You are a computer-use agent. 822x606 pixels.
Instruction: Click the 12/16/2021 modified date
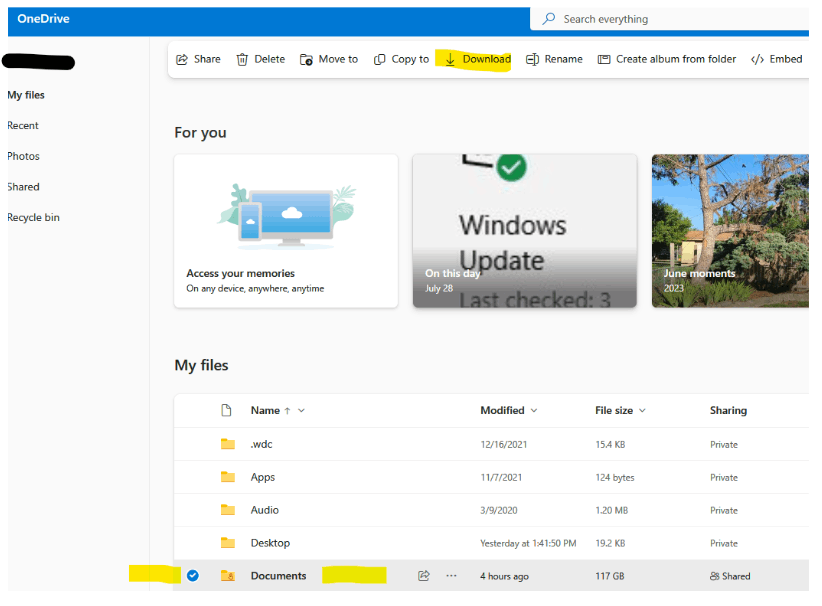[504, 445]
